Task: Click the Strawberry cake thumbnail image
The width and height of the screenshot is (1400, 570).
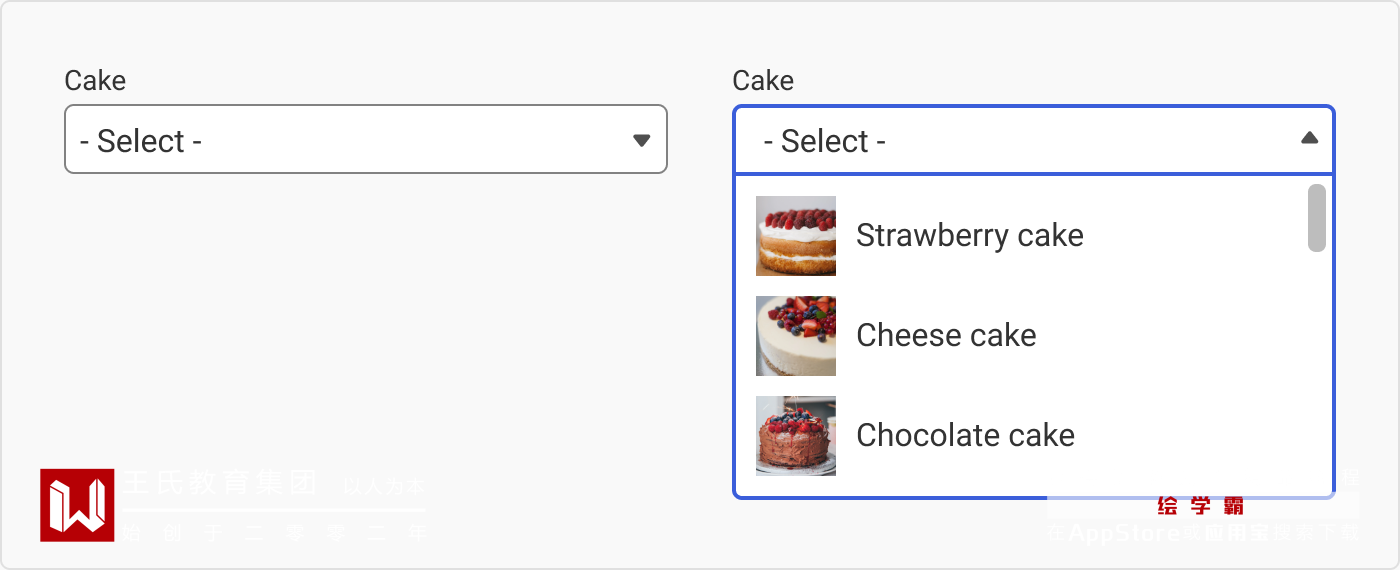Action: point(796,236)
